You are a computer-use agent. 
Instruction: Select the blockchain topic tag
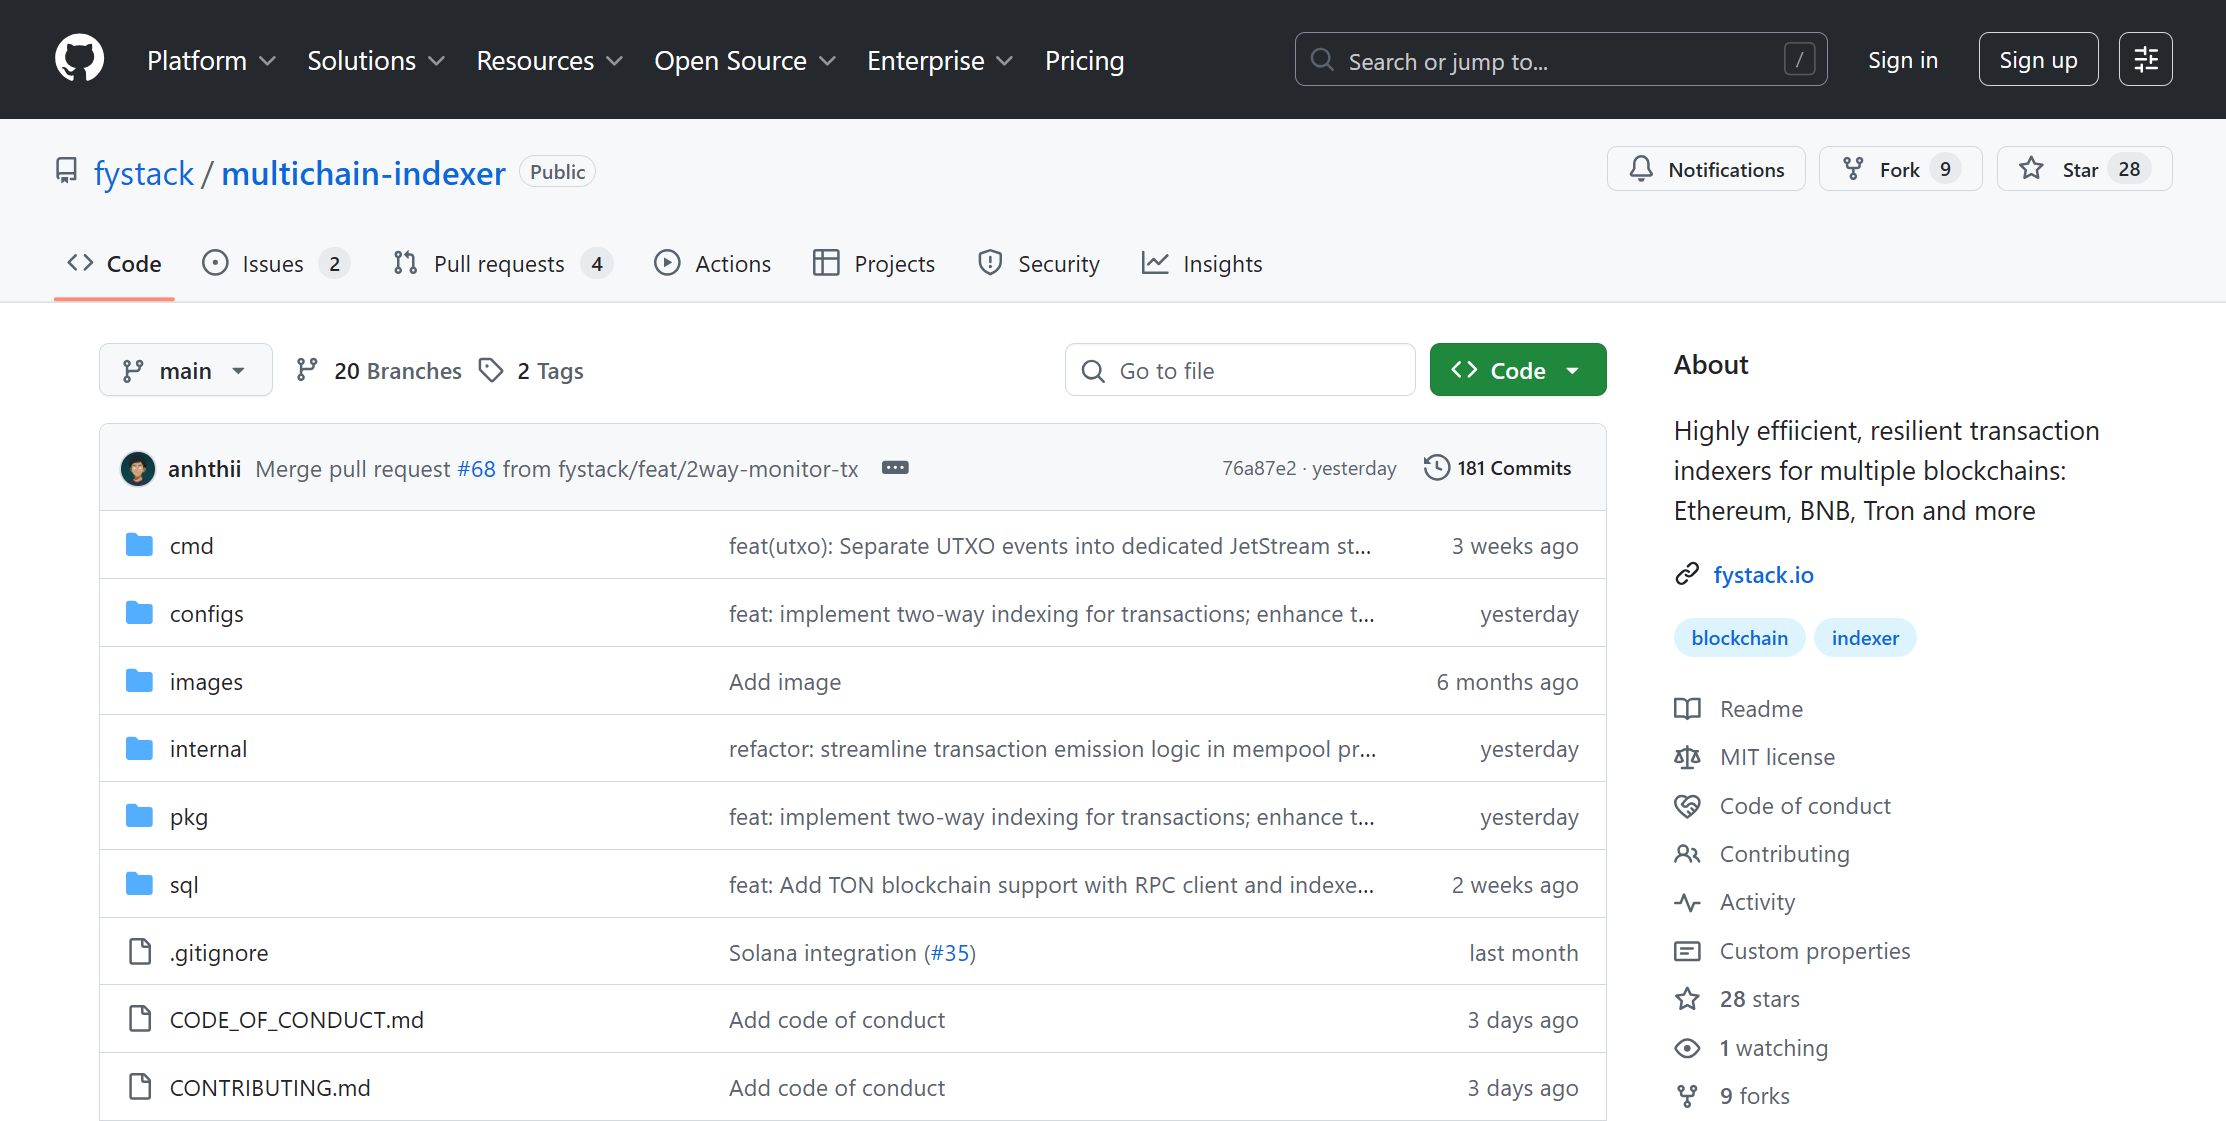pos(1739,638)
